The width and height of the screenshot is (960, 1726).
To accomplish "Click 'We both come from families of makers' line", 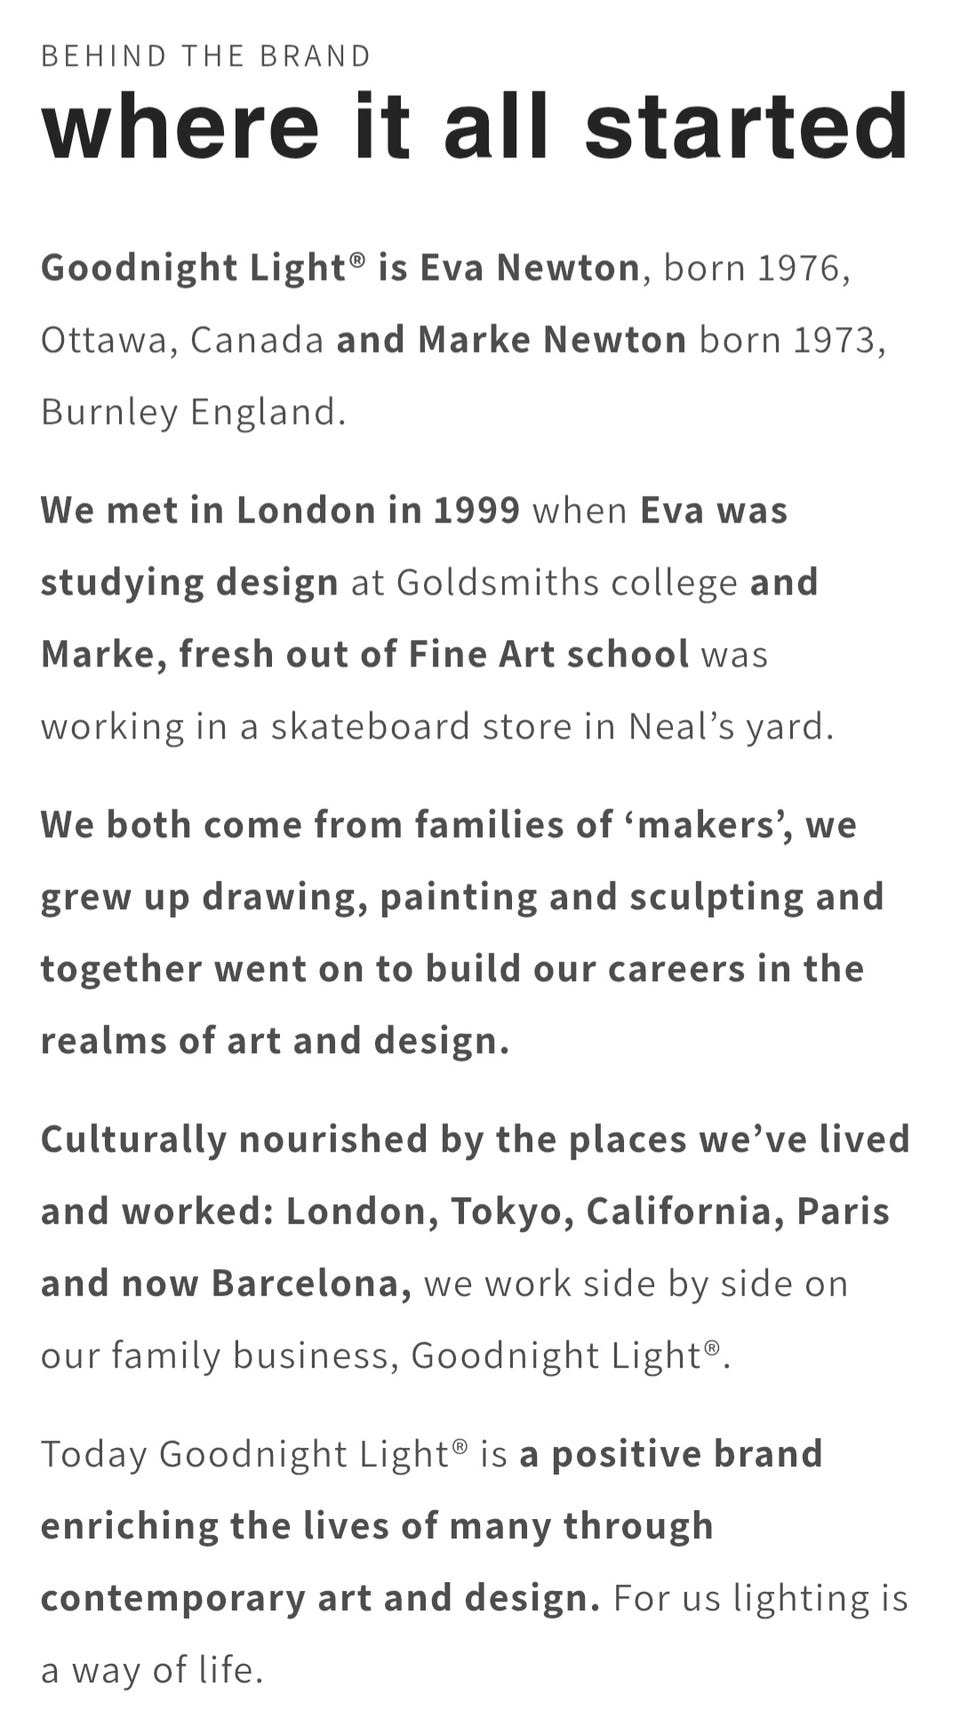I will tap(448, 825).
